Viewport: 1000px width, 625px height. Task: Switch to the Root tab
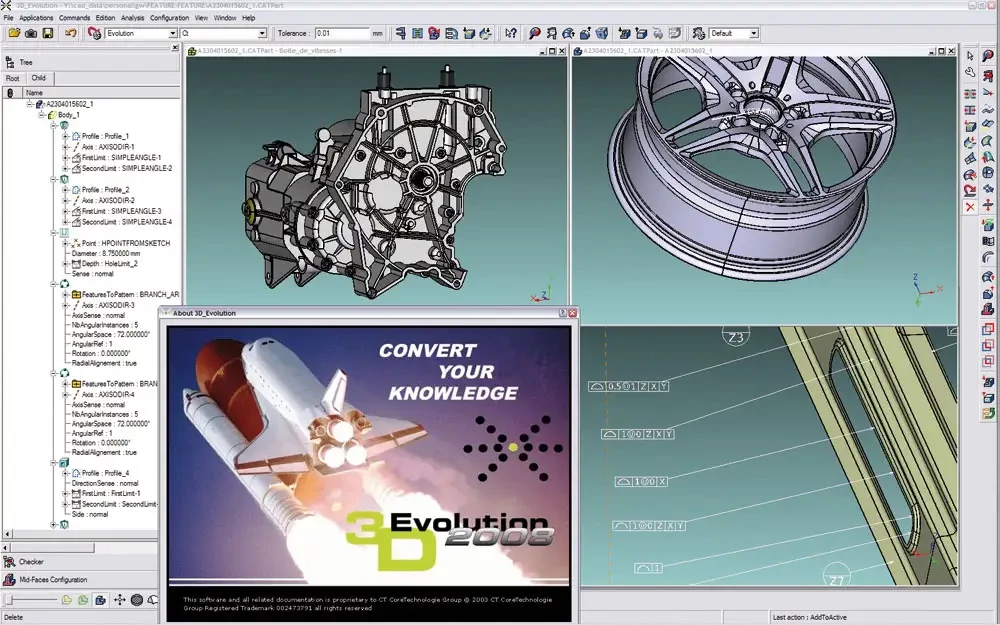(13, 78)
